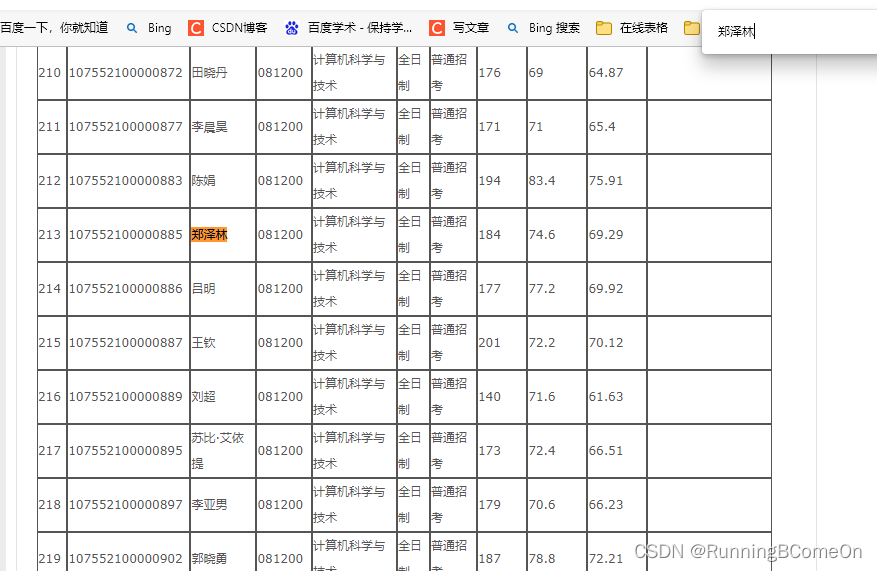Open CSDN博客 bookmark icon

(196, 28)
